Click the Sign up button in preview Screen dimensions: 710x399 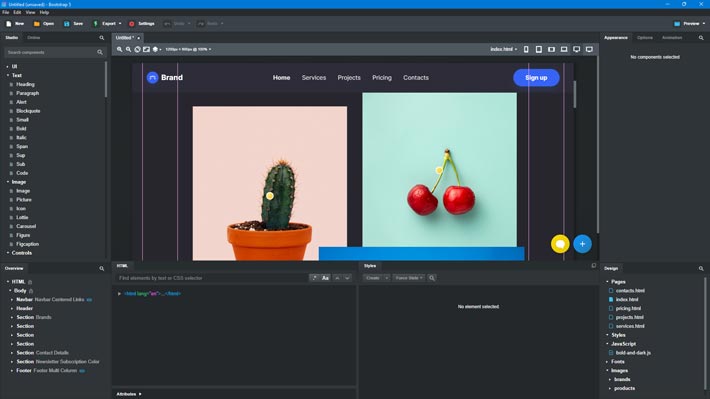[536, 78]
